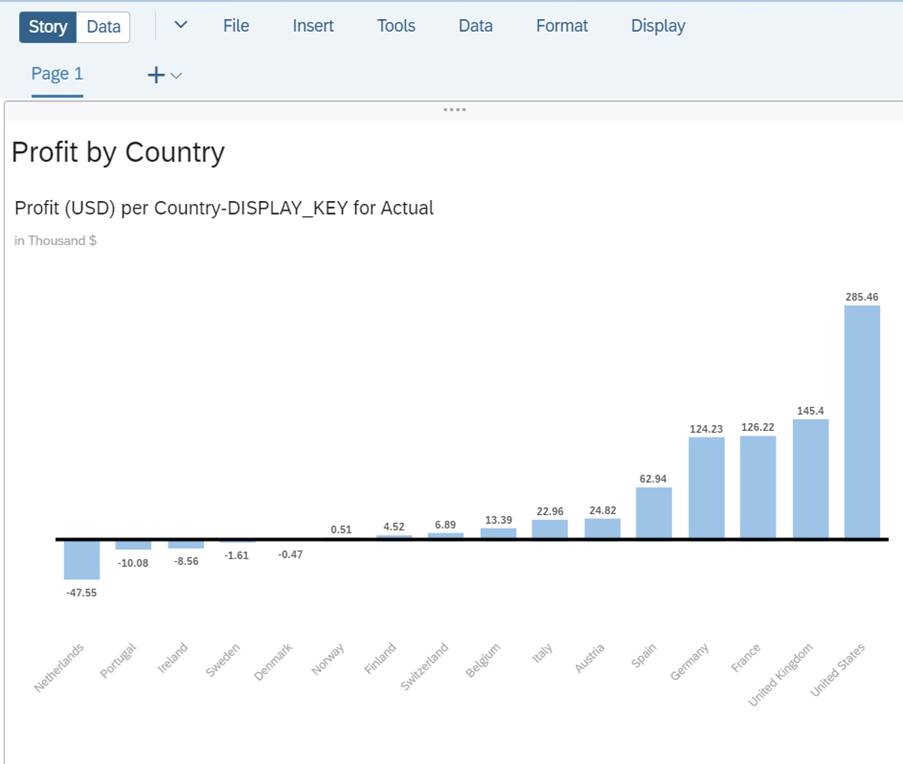Expand the toolbar collapse chevron
903x764 pixels.
[x=181, y=26]
